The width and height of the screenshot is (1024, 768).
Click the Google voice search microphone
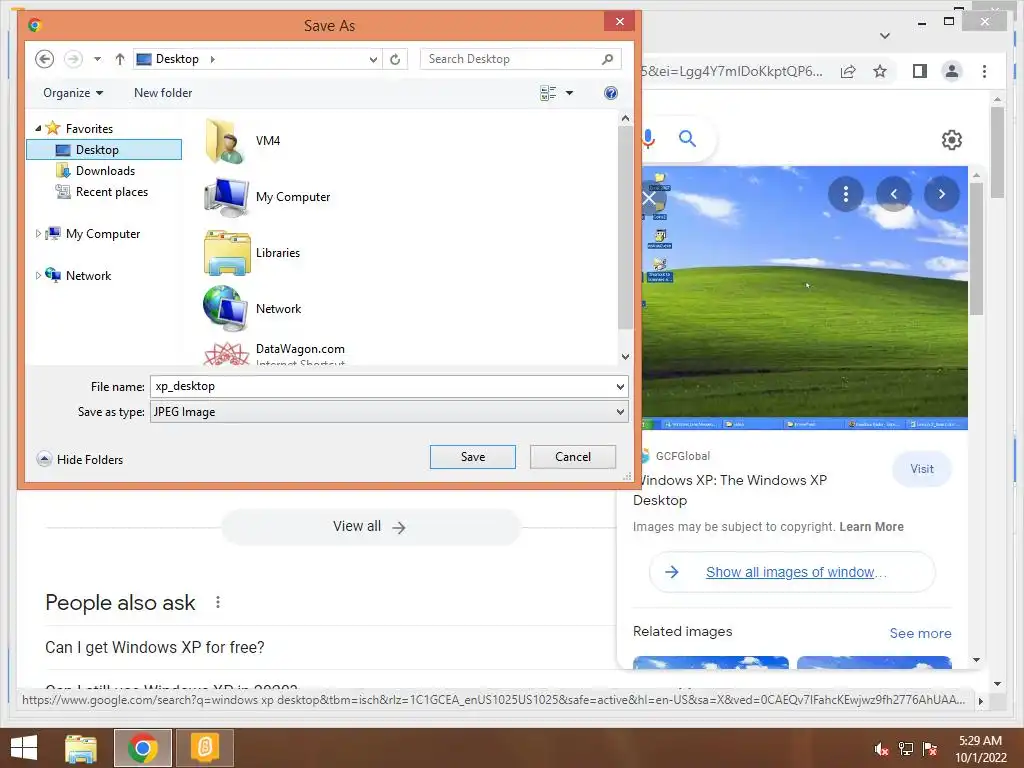click(648, 138)
